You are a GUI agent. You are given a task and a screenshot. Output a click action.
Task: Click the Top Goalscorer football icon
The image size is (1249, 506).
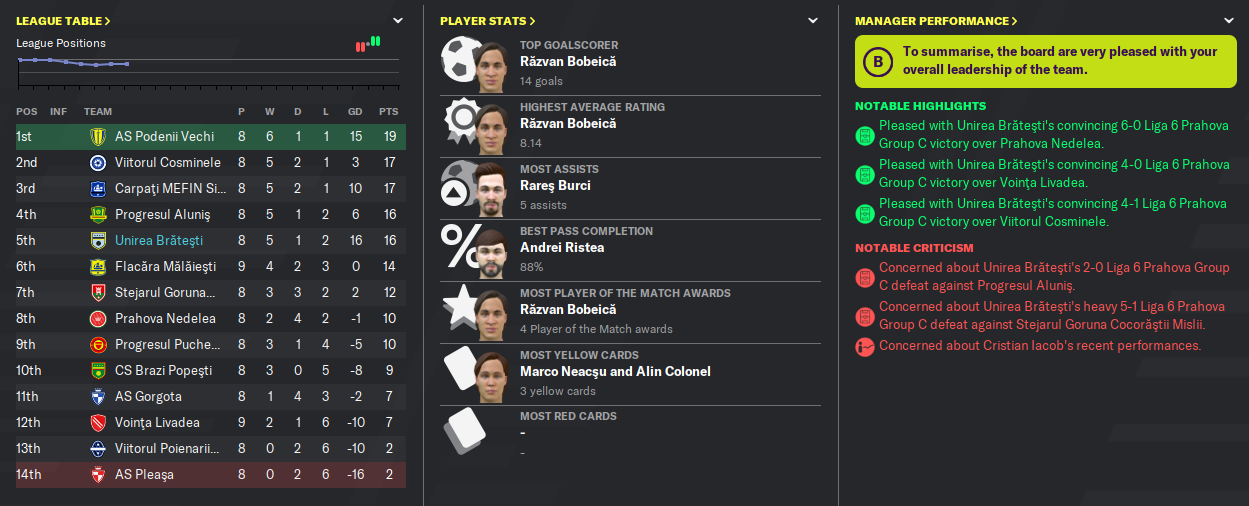point(458,61)
